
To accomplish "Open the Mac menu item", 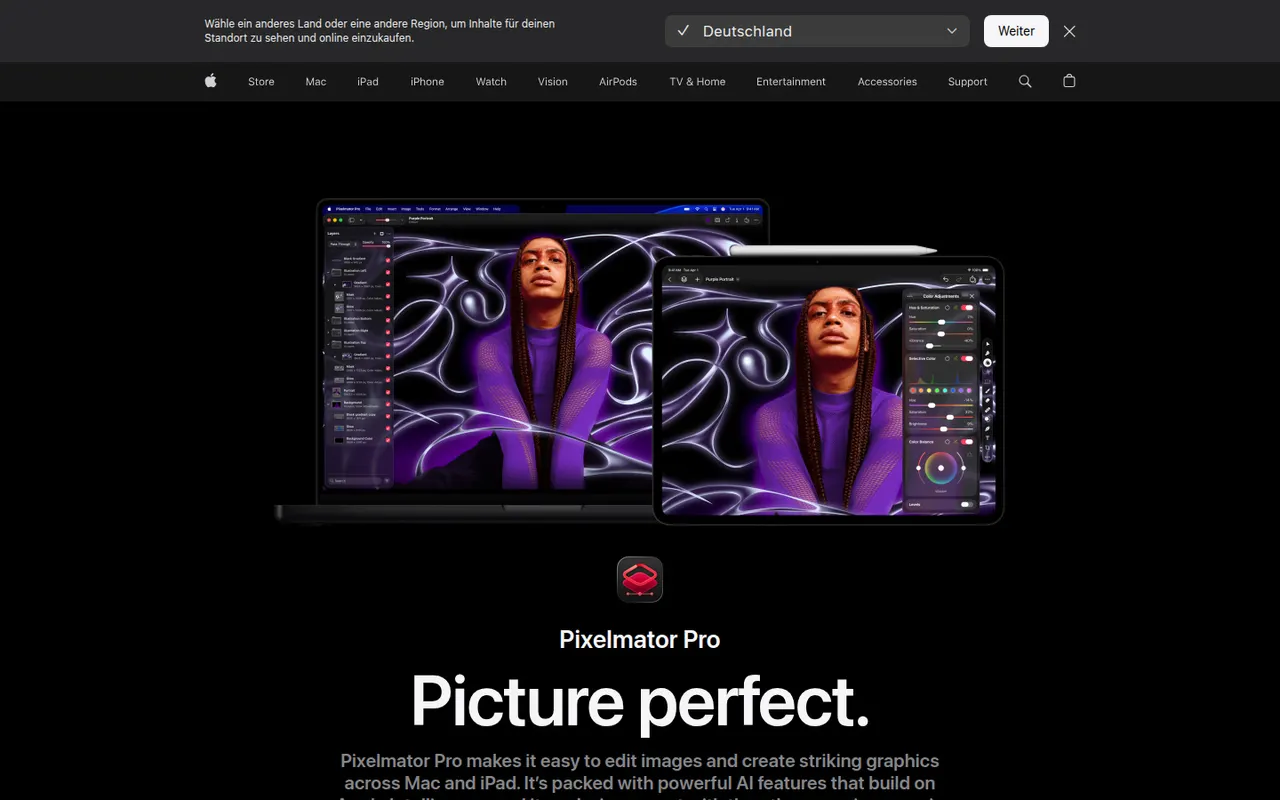I will (316, 82).
